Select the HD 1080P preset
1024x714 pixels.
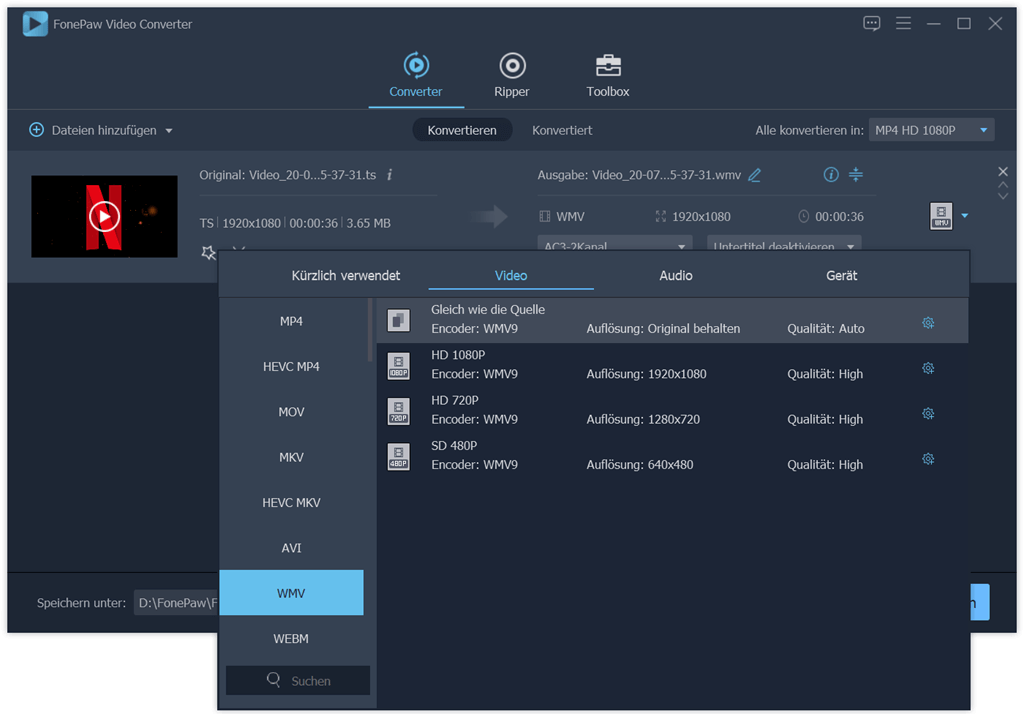point(673,365)
